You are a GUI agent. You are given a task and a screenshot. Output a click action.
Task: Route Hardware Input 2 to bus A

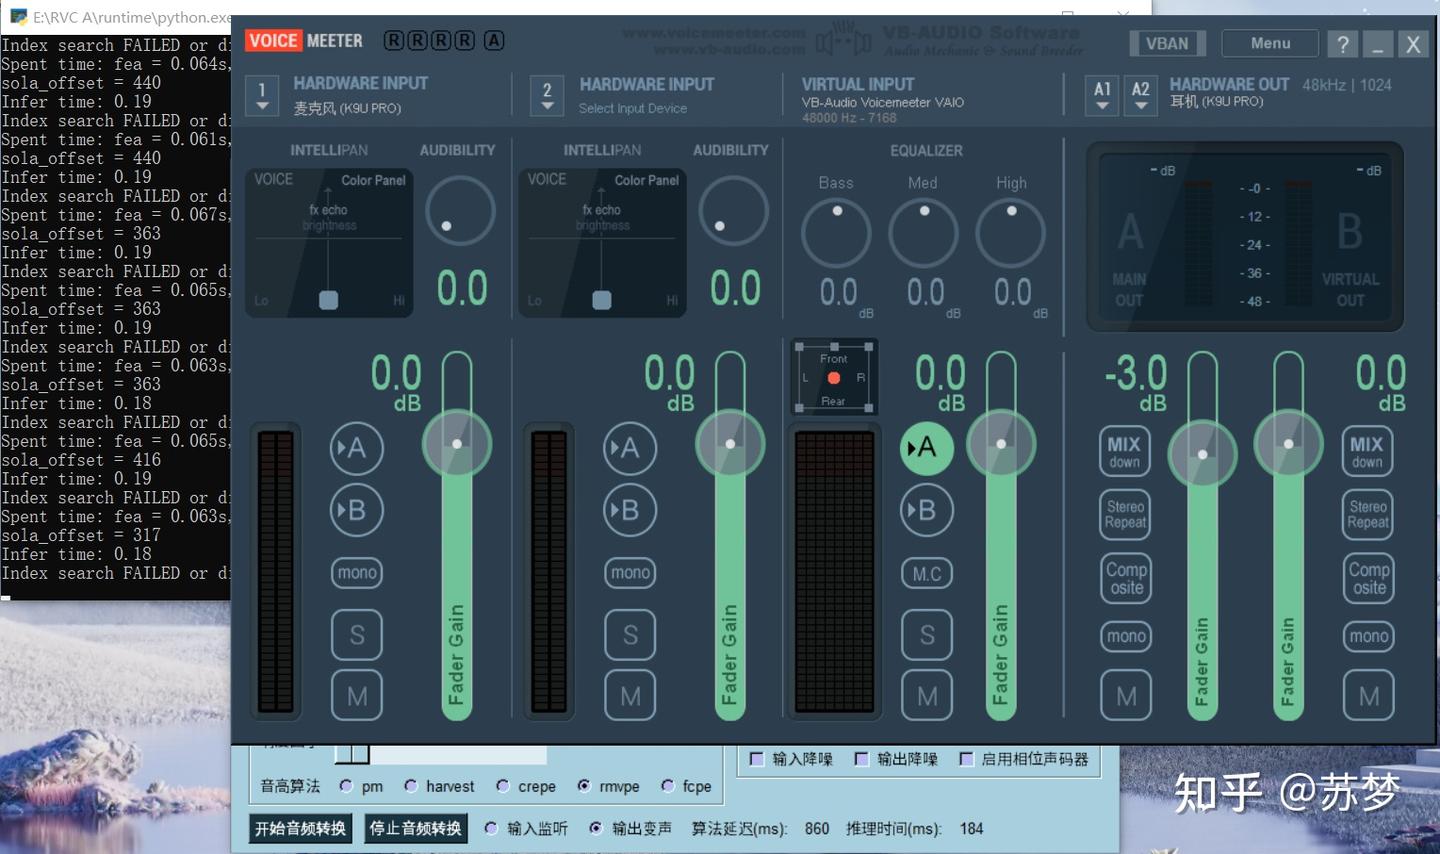tap(630, 448)
